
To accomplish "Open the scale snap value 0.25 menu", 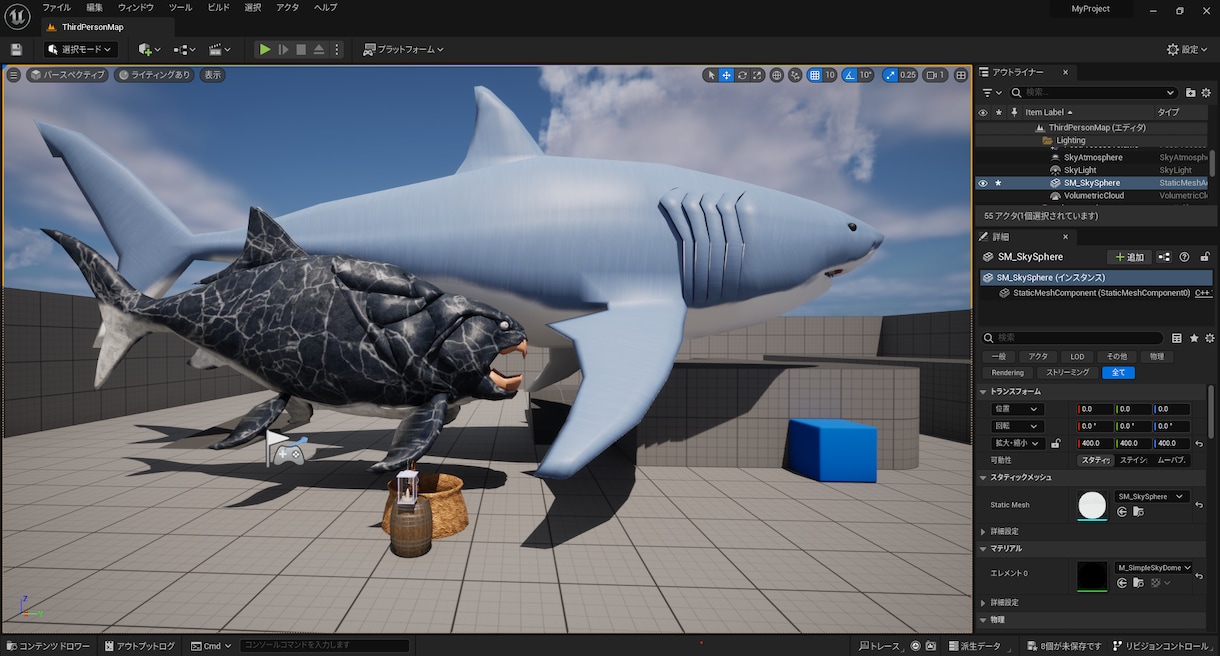I will point(908,75).
